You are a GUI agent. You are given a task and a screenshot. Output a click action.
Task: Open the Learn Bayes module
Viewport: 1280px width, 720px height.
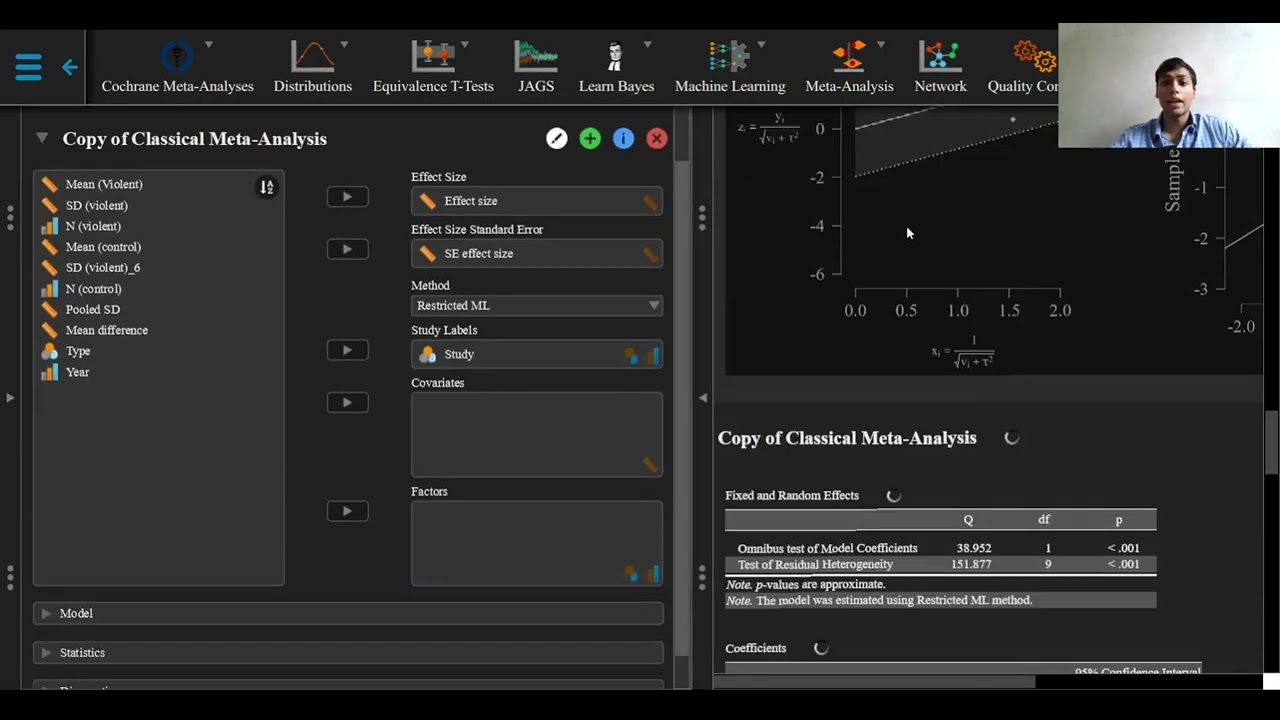[x=616, y=67]
